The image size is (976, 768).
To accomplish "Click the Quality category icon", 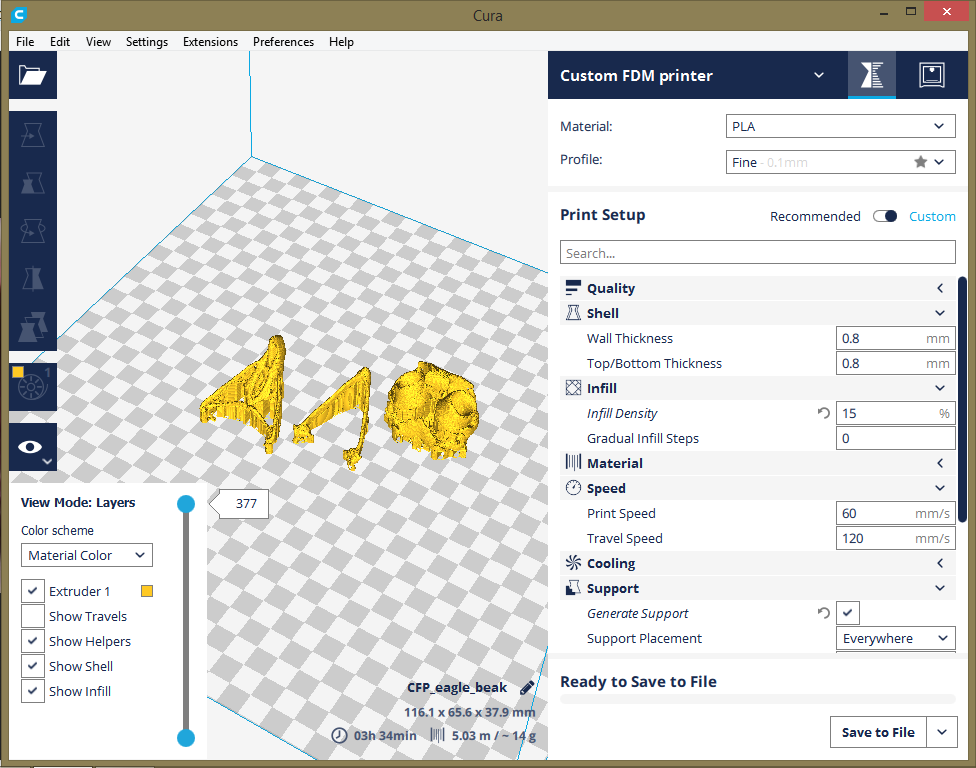I will coord(573,288).
